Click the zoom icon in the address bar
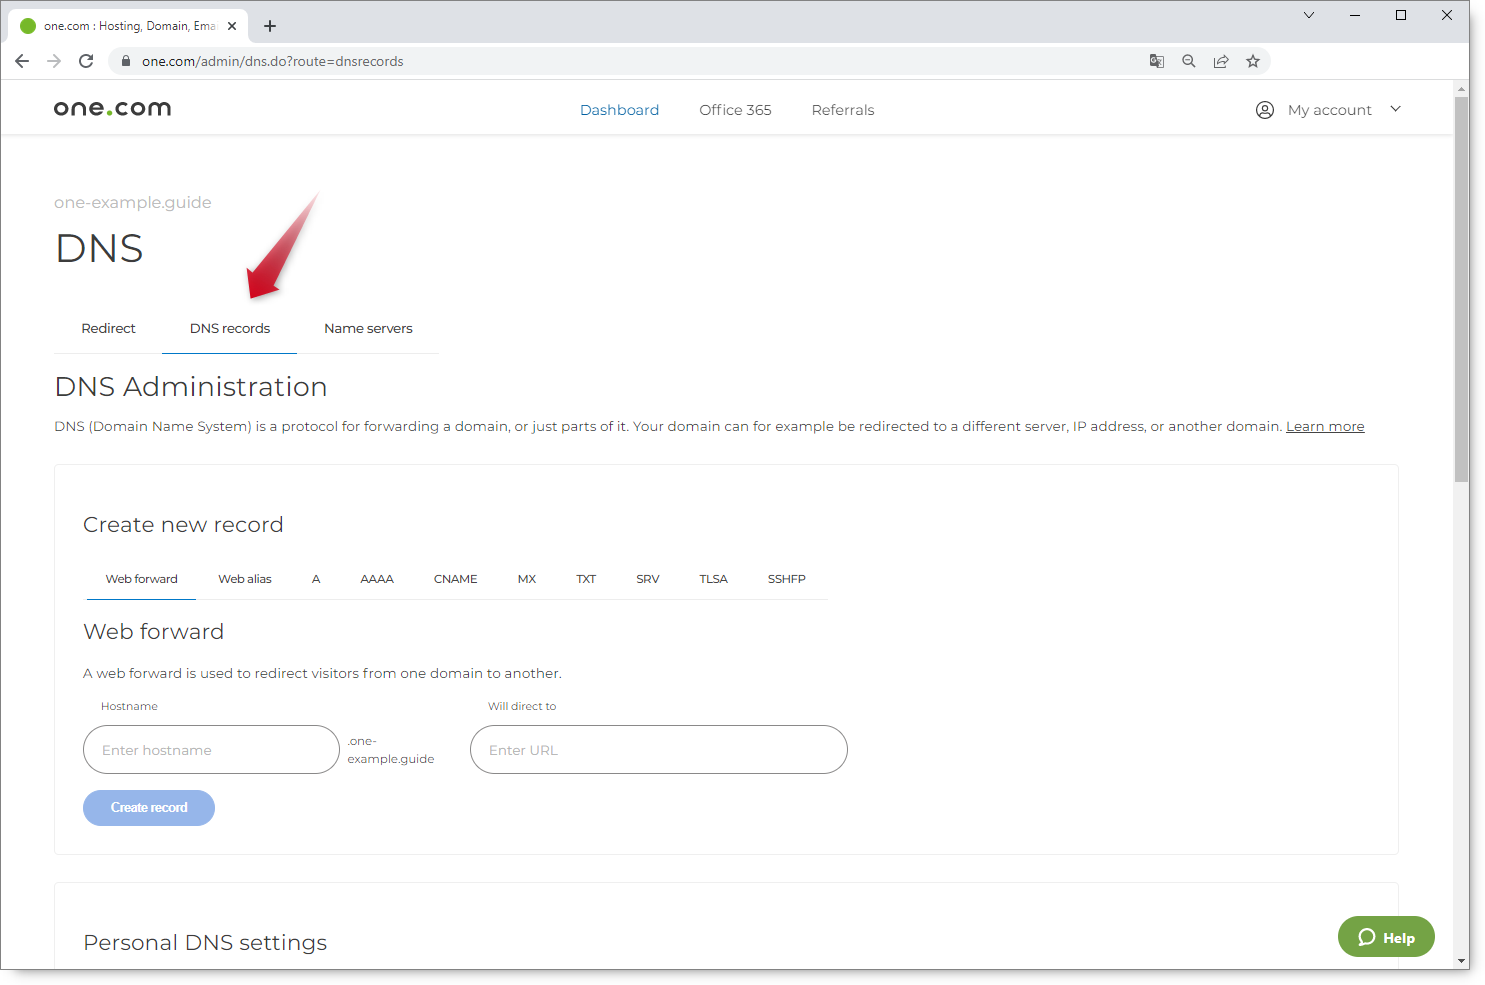1485x985 pixels. (x=1189, y=61)
